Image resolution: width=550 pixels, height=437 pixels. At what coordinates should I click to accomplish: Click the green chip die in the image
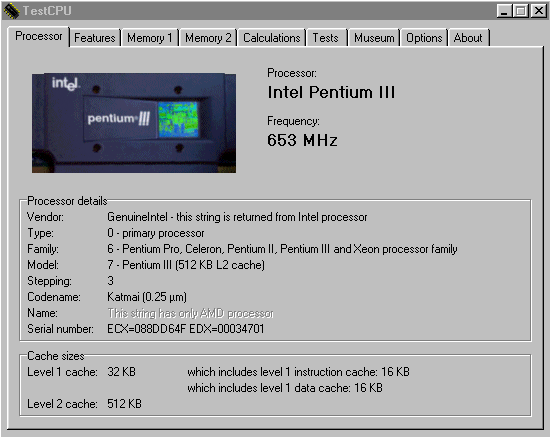coord(178,120)
